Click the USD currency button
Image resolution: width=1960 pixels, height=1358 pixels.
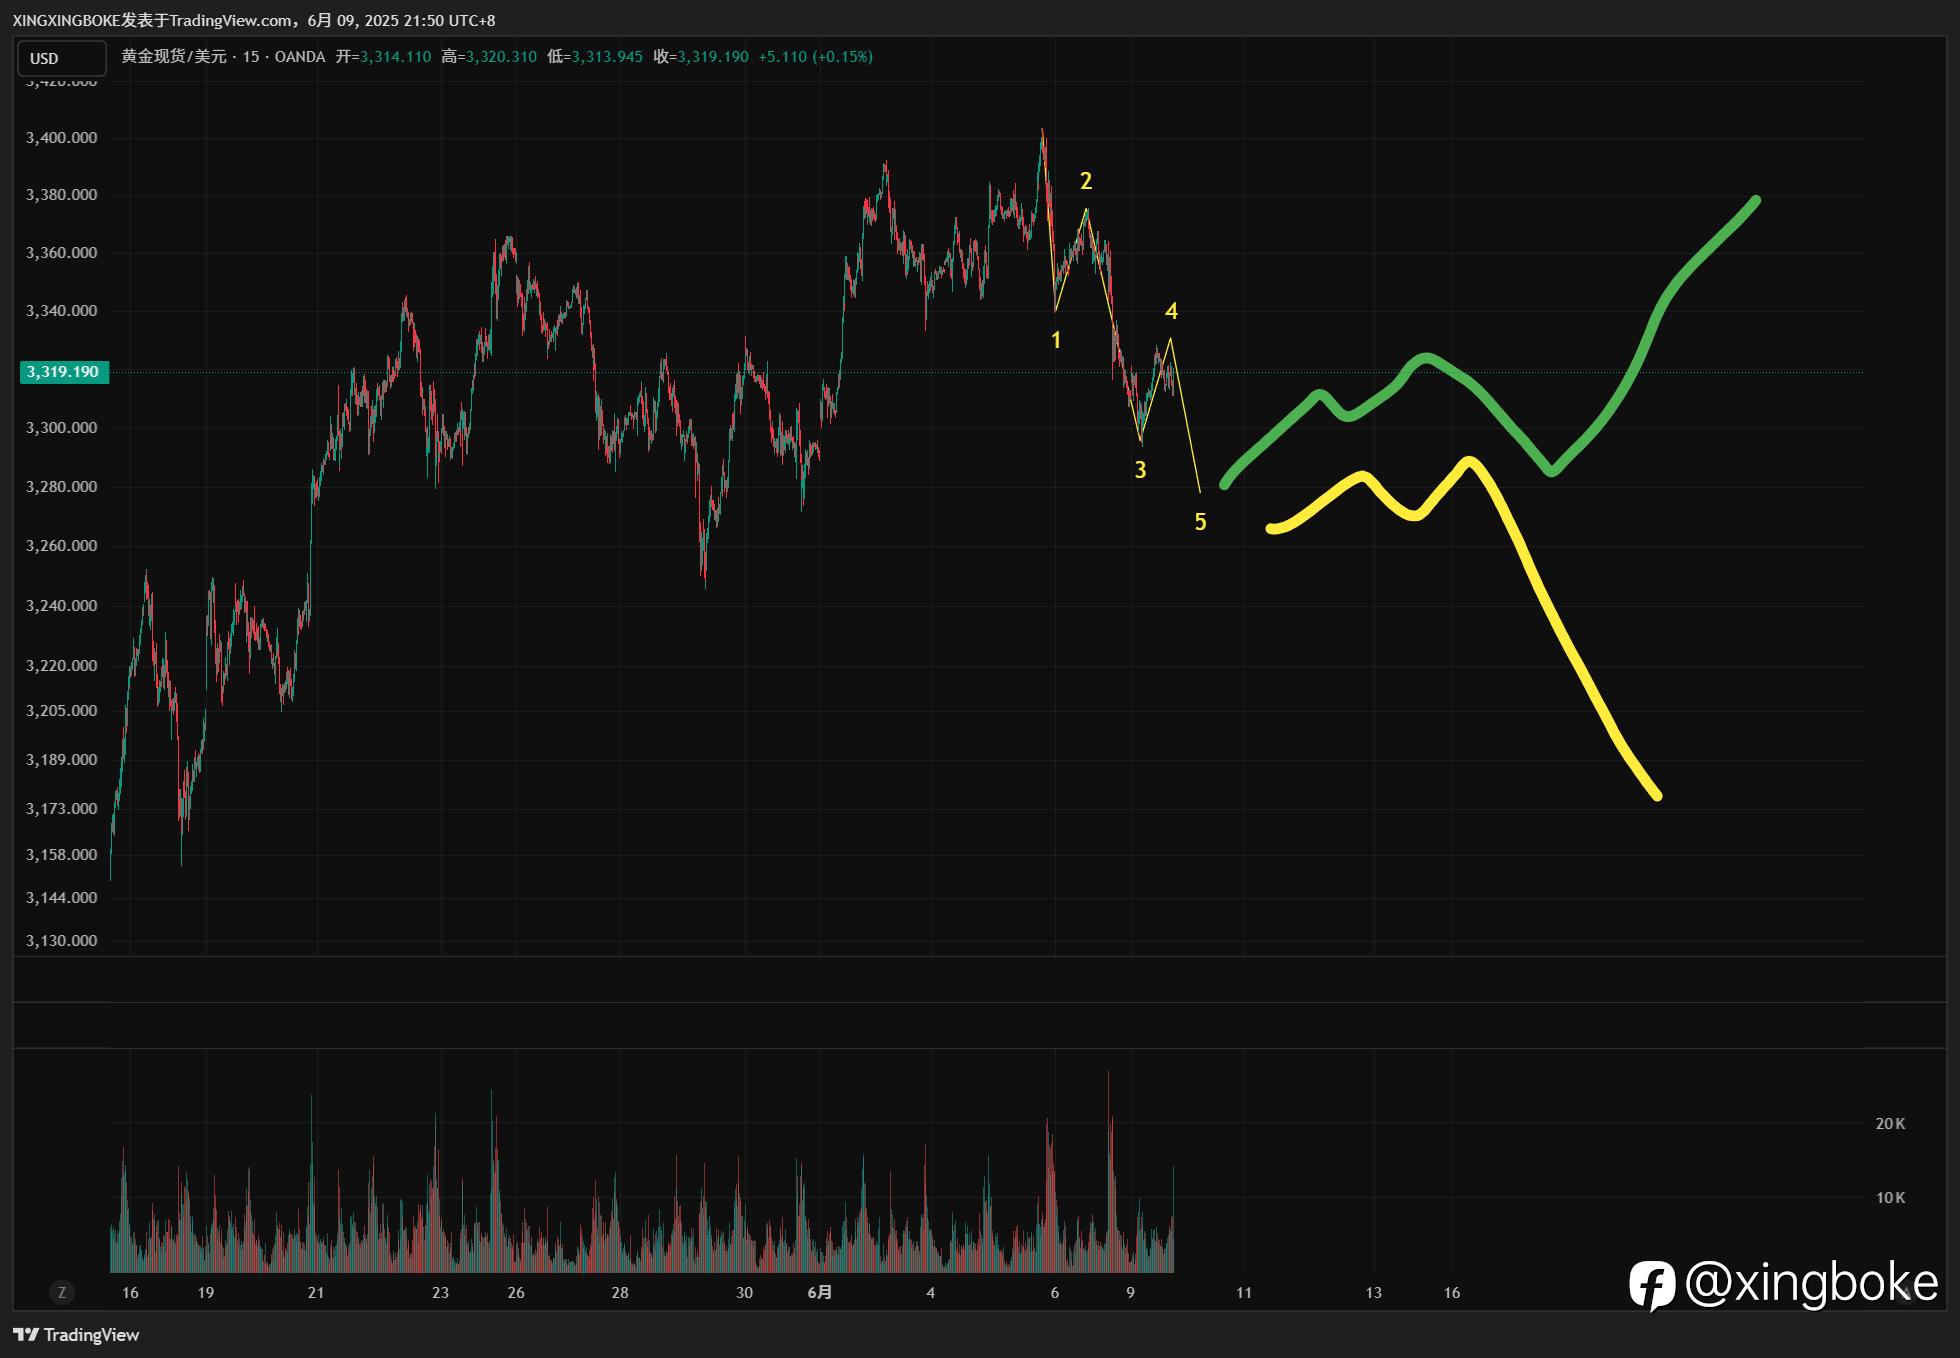(62, 58)
